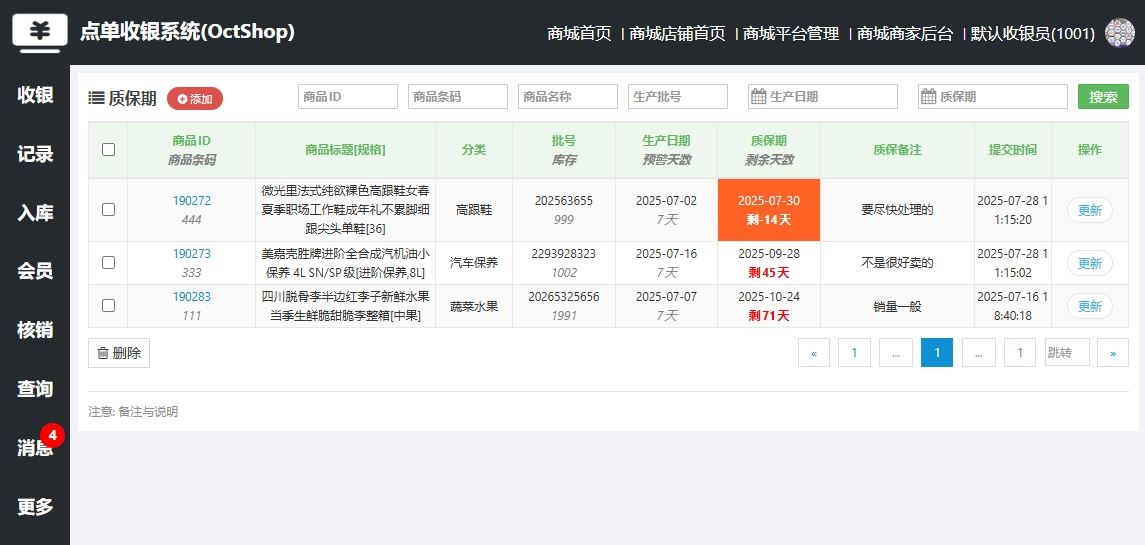This screenshot has width=1145, height=545.
Task: Click the green 搜索 button
Action: pos(1103,96)
